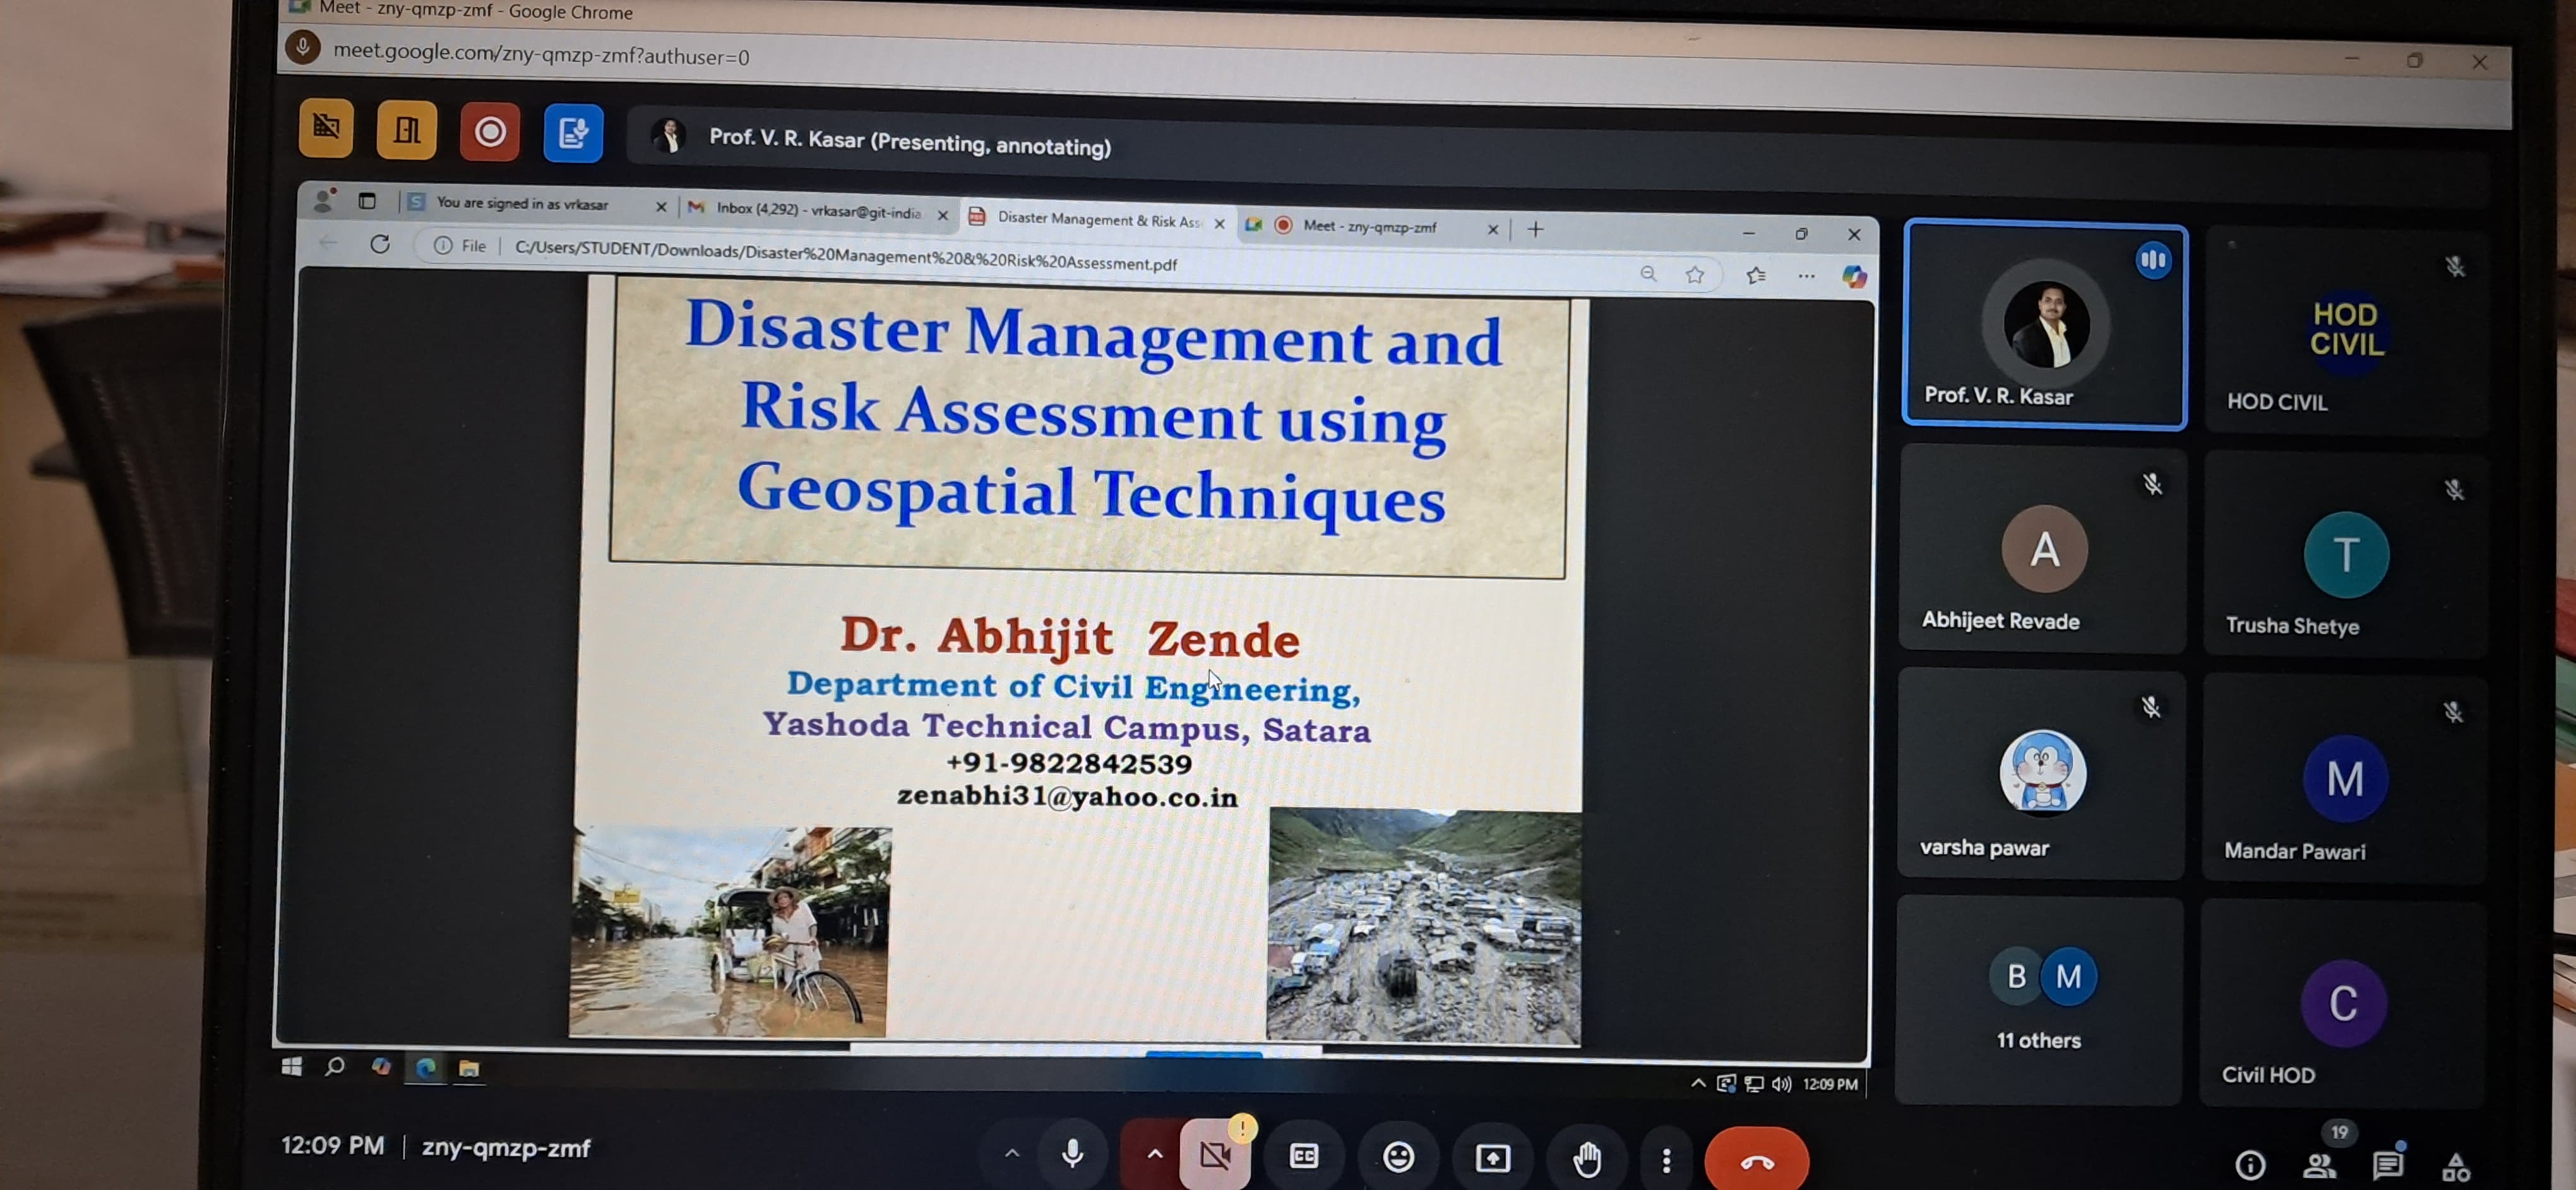This screenshot has height=1190, width=2576.
Task: Select Prof. V. R. Kasar participant tile
Action: pyautogui.click(x=2045, y=326)
